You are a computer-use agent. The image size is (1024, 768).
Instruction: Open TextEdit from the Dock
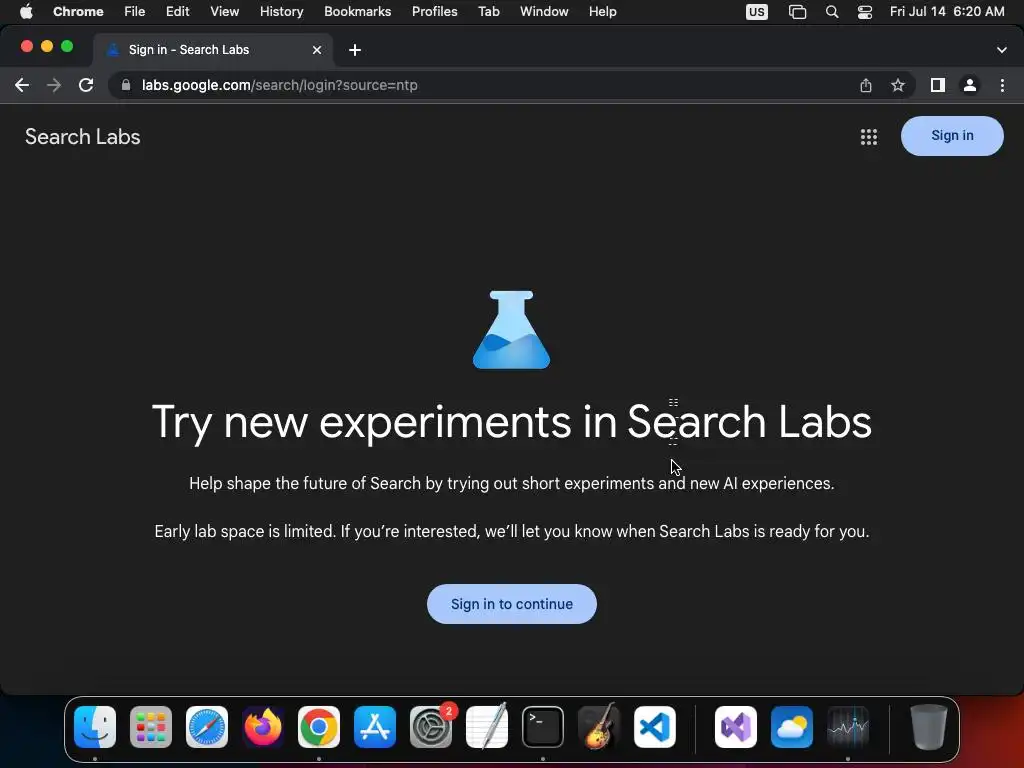487,727
